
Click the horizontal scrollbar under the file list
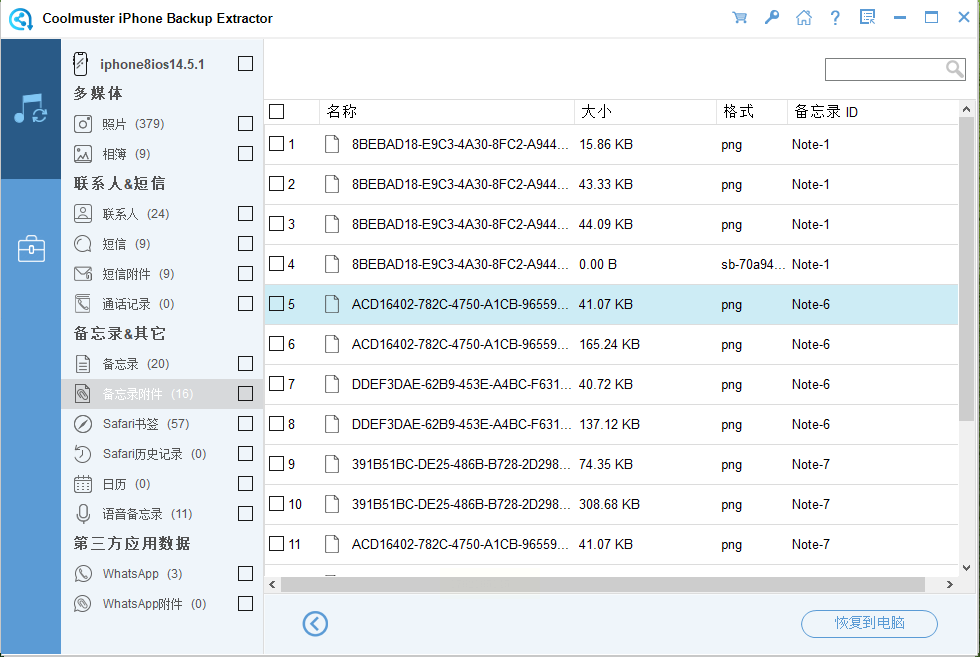click(x=602, y=584)
